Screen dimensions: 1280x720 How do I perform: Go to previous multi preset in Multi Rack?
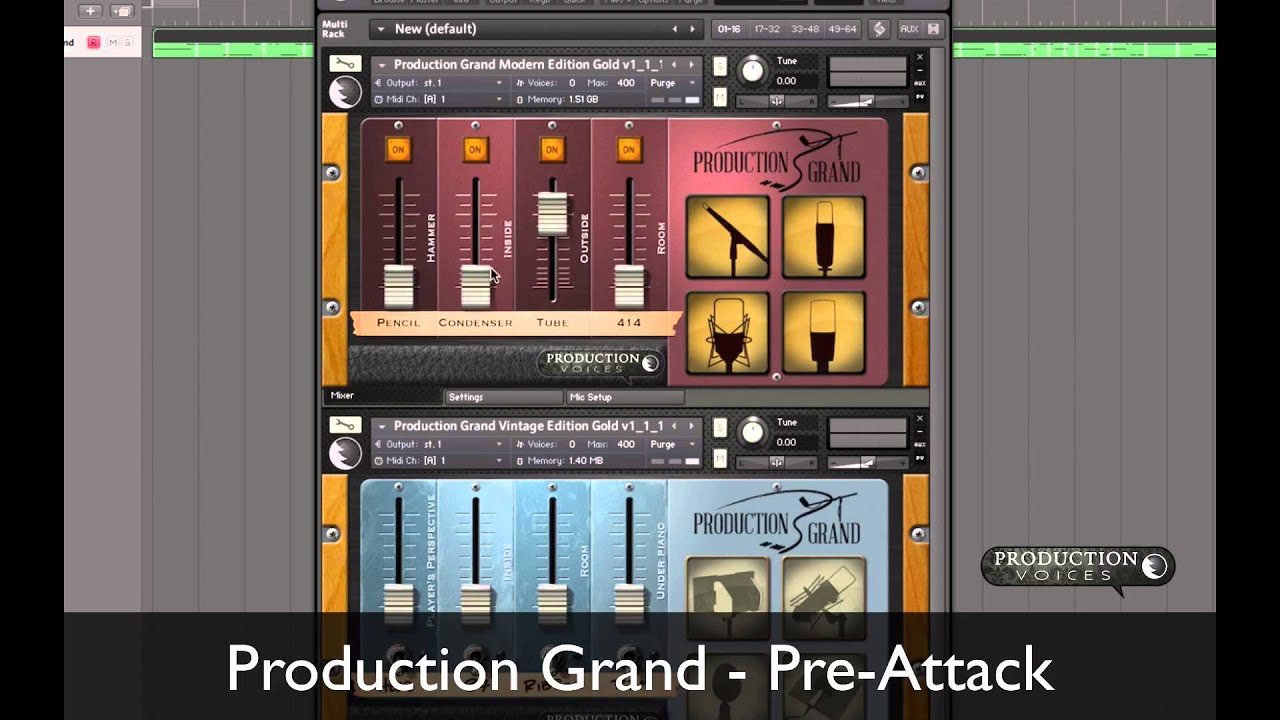coord(674,29)
